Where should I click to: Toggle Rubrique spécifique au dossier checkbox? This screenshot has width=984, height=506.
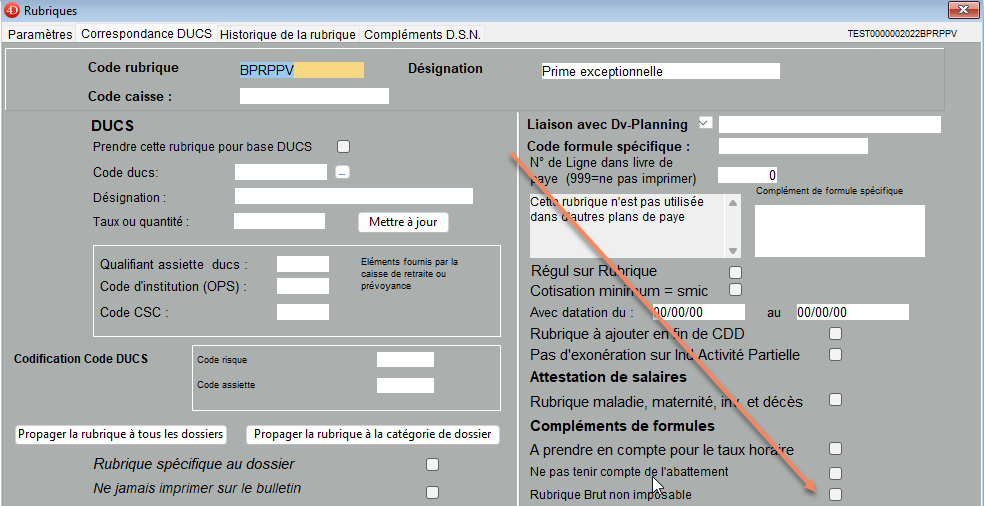pyautogui.click(x=432, y=465)
